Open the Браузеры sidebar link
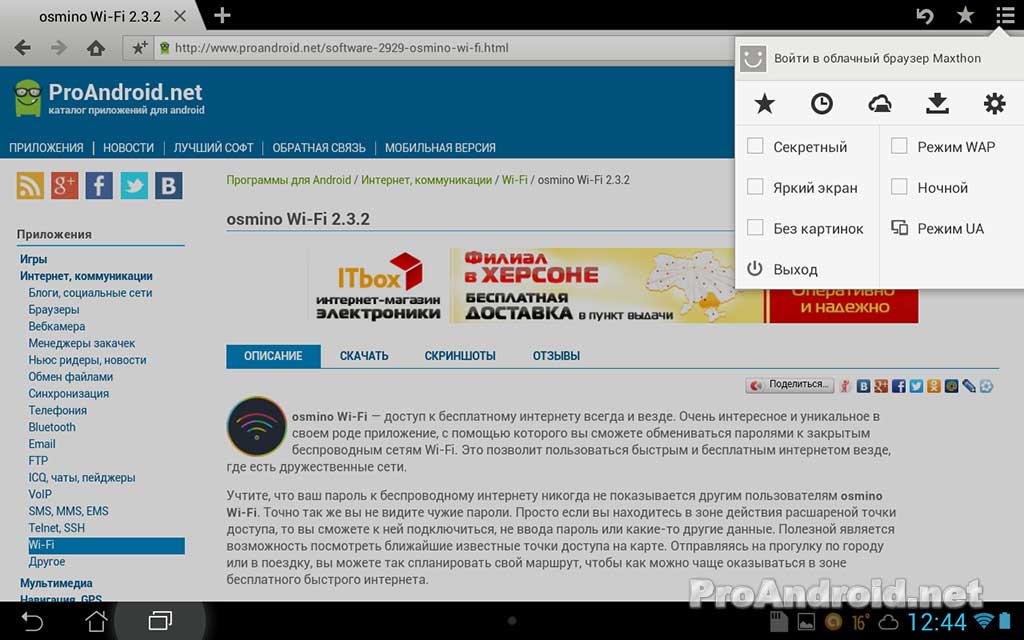1024x640 pixels. (x=54, y=310)
